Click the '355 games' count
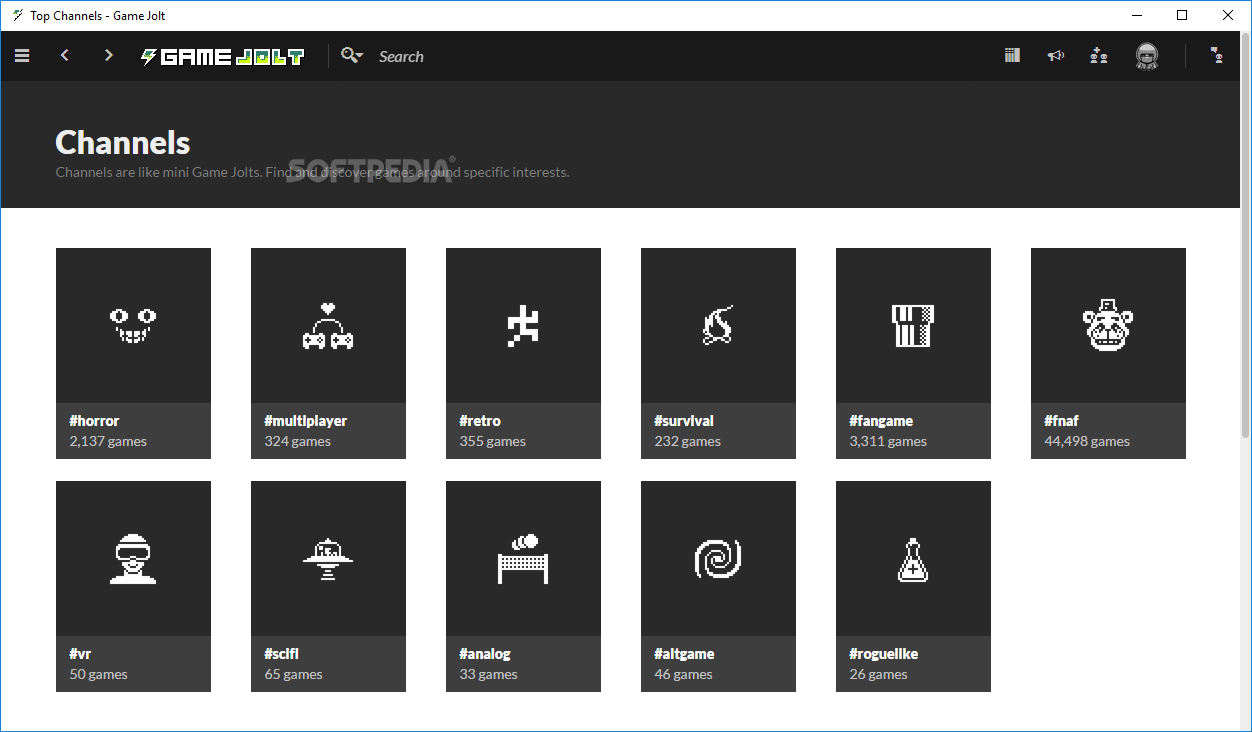1252x732 pixels. [x=493, y=441]
